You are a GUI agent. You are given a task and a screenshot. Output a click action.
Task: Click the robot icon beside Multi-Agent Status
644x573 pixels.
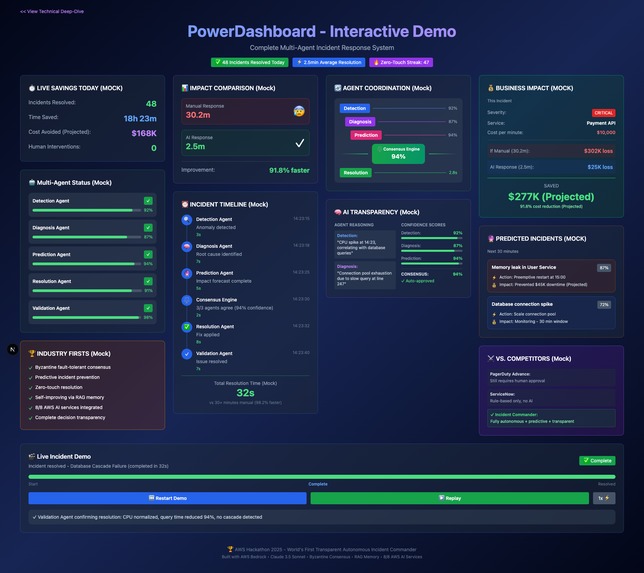(32, 182)
